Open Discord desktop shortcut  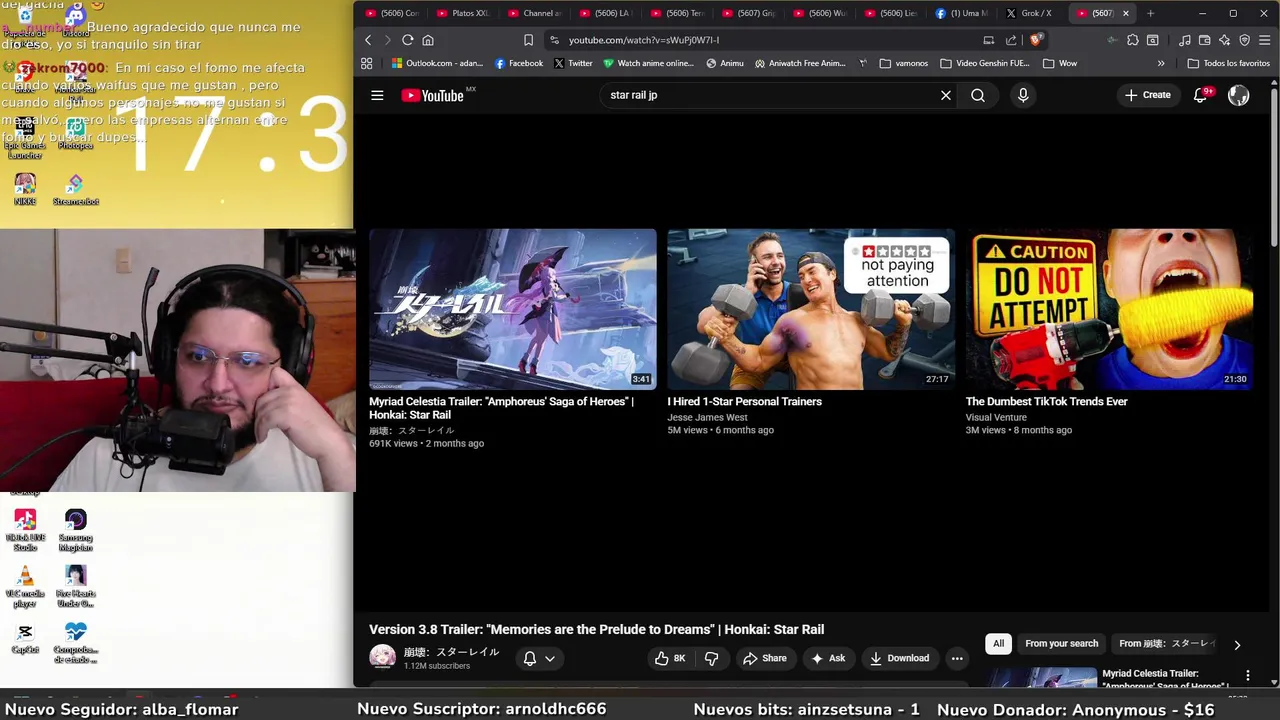tap(75, 20)
